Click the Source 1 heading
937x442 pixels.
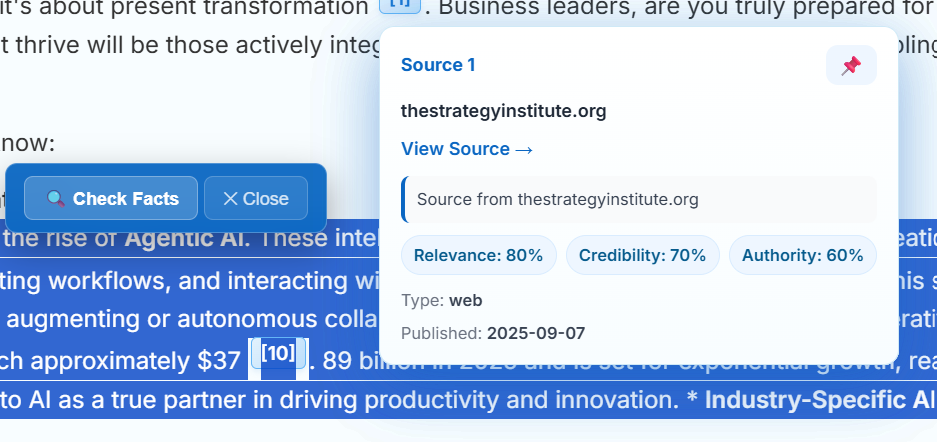coord(438,65)
